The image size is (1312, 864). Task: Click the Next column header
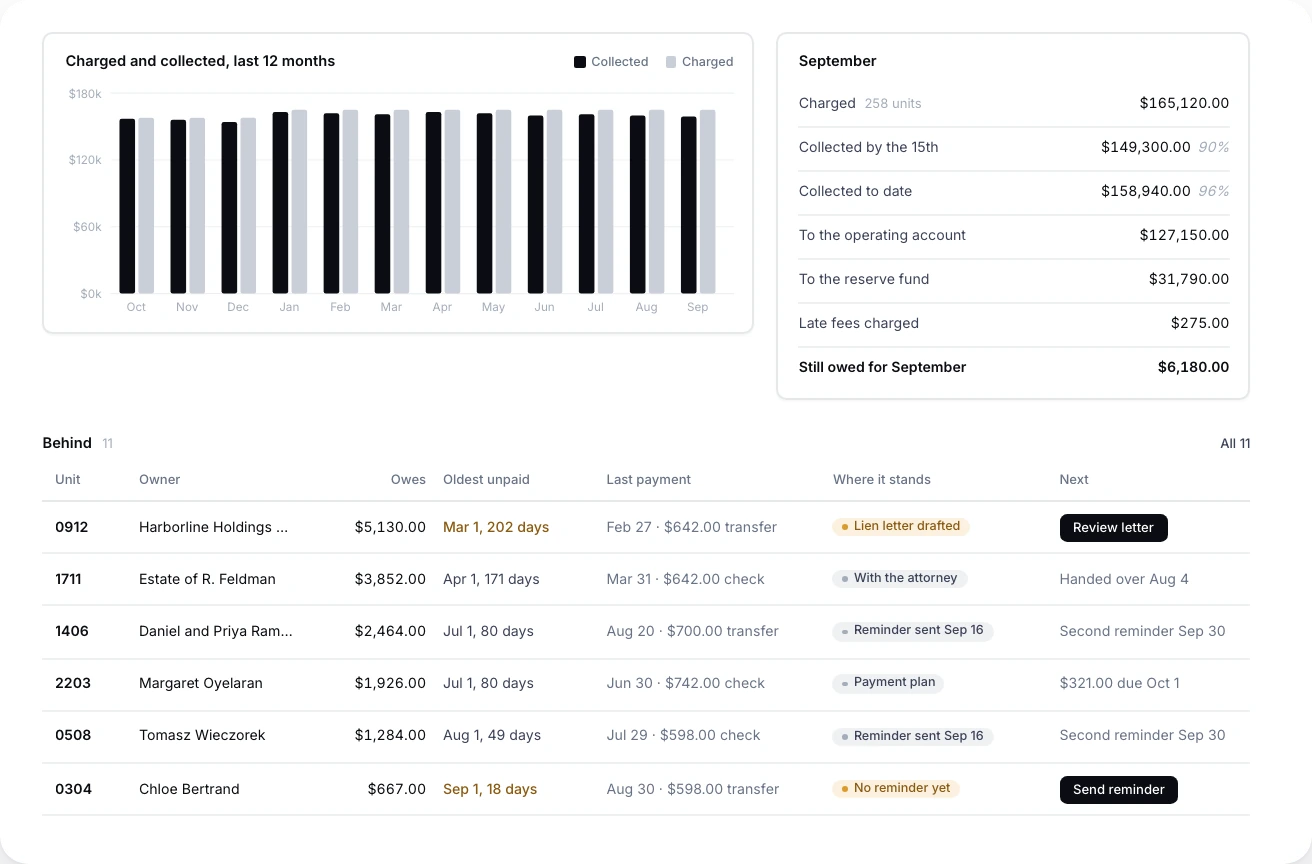(1074, 479)
